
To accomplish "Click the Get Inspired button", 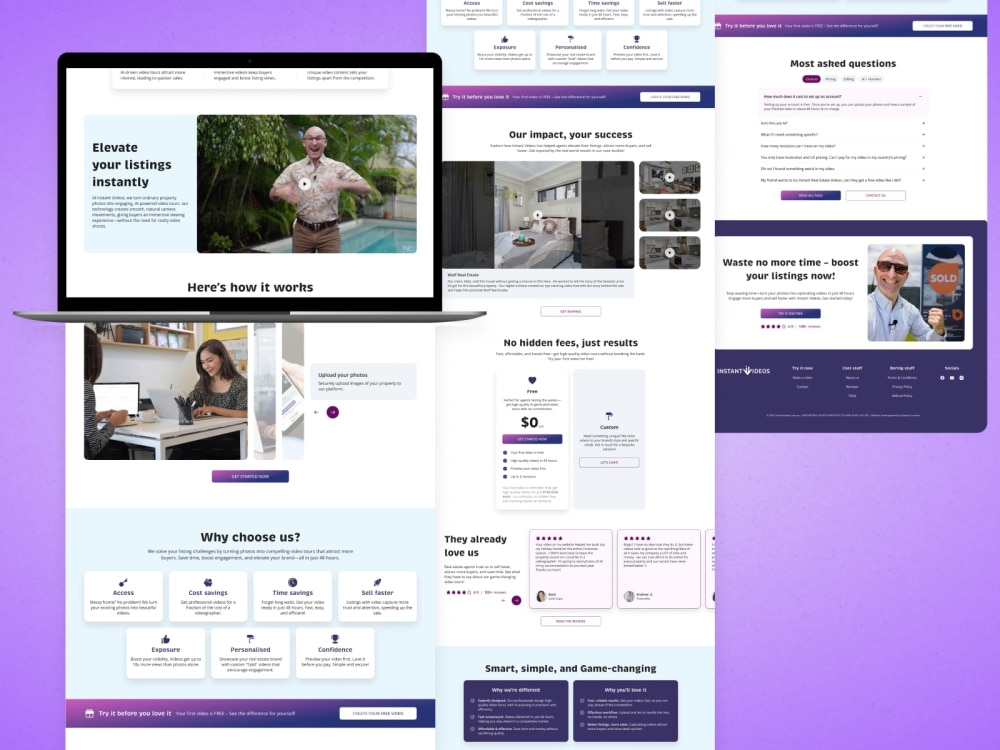I will (570, 312).
